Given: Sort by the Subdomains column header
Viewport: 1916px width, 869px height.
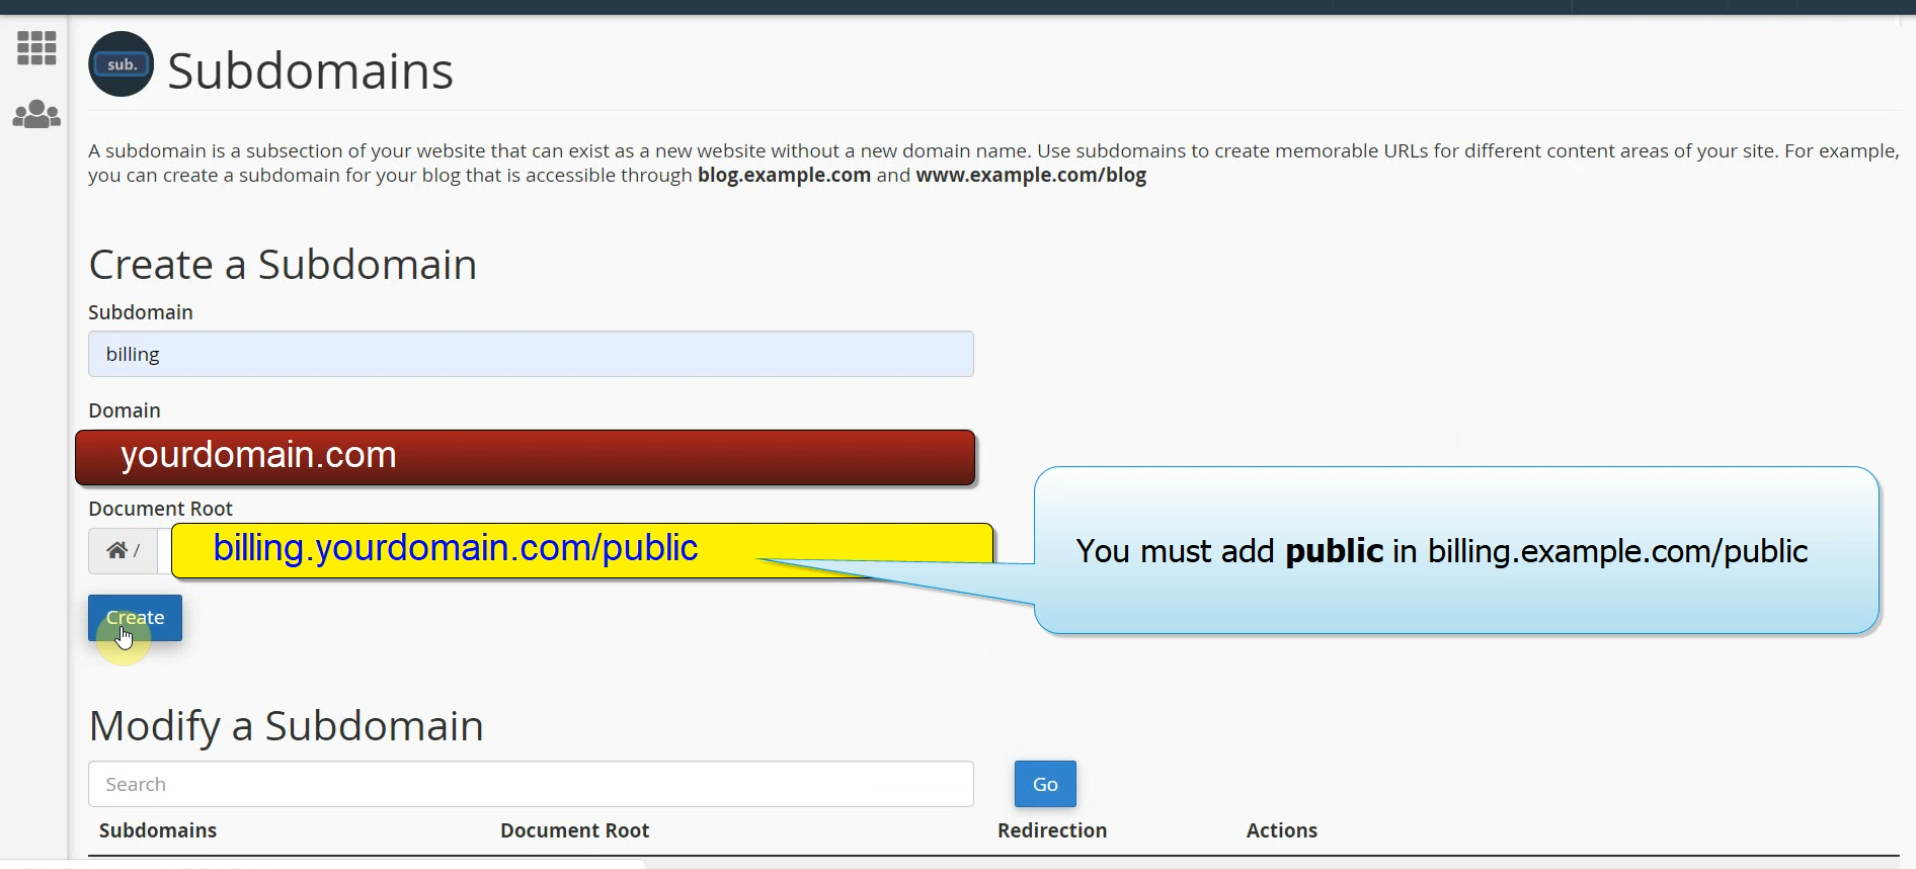Looking at the screenshot, I should click(158, 830).
